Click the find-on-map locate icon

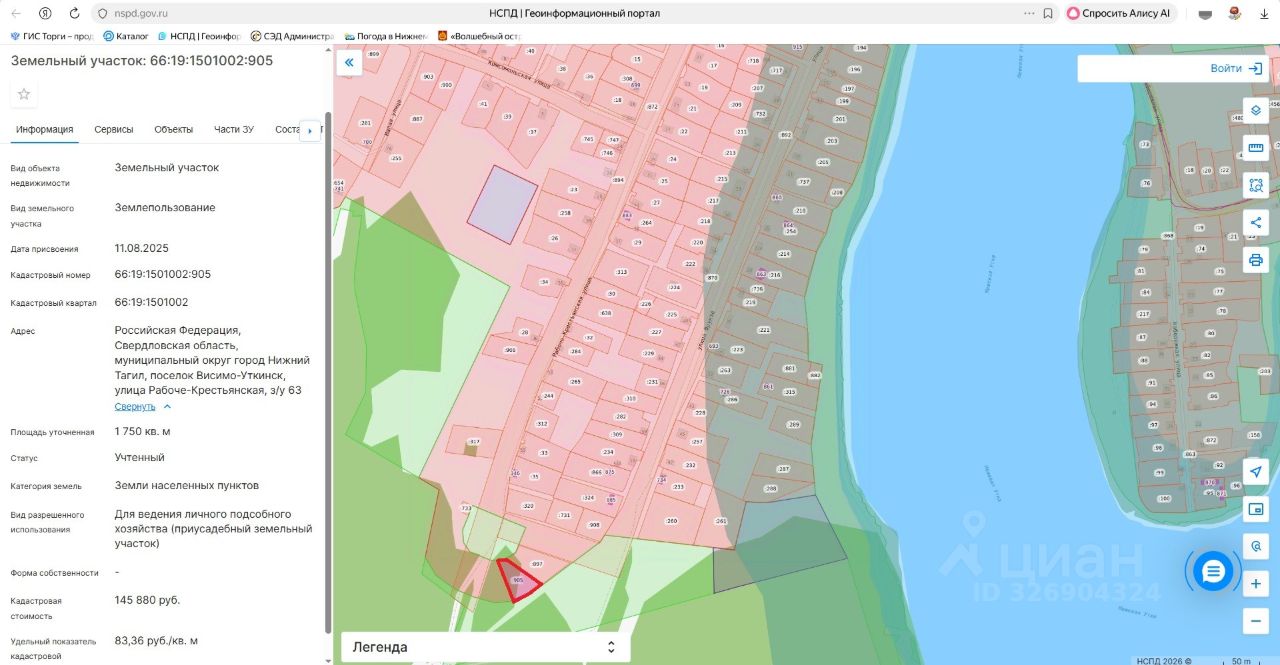pos(1256,546)
